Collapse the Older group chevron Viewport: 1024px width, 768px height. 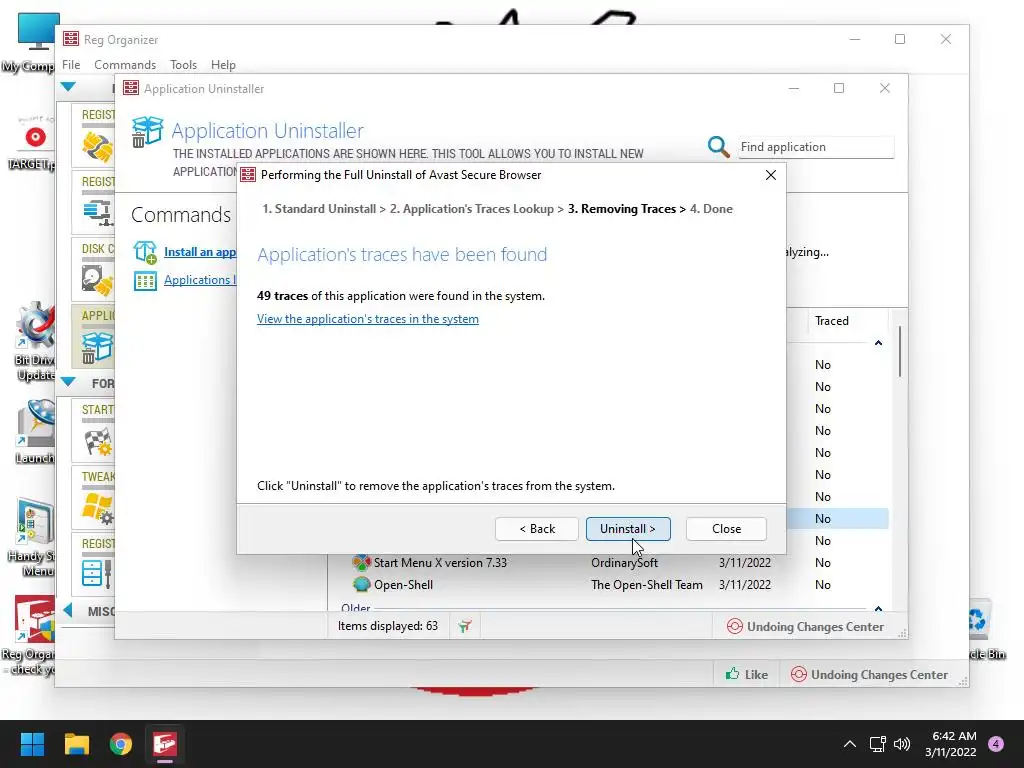pos(878,608)
